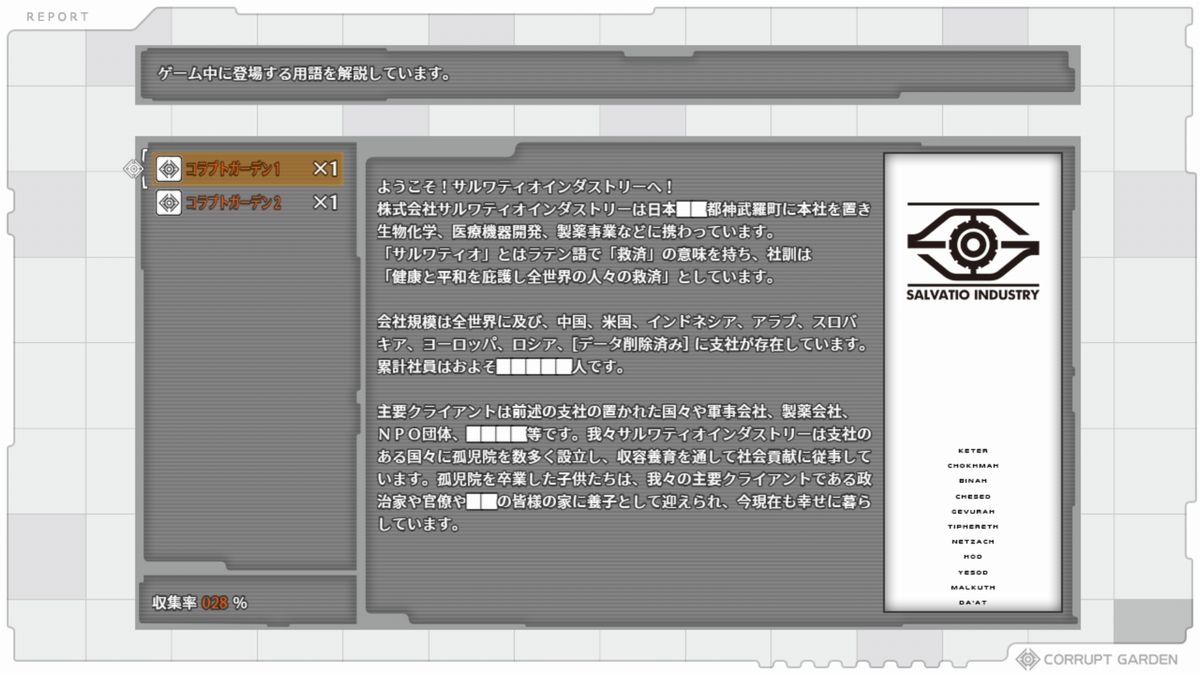Click the ゲーム中に登場する用語 description bar
This screenshot has width=1200, height=675.
click(x=608, y=74)
